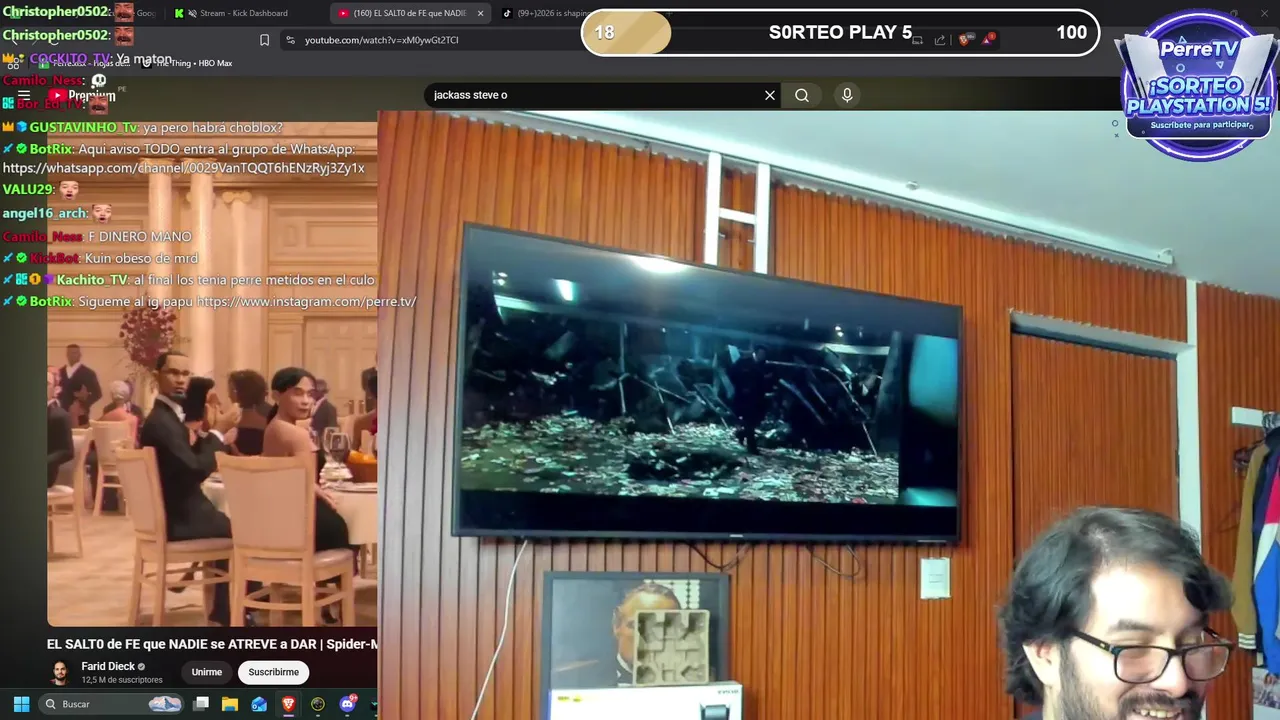Click the Sorteo Play 5 progress bar
Image resolution: width=1280 pixels, height=720 pixels.
click(x=840, y=32)
